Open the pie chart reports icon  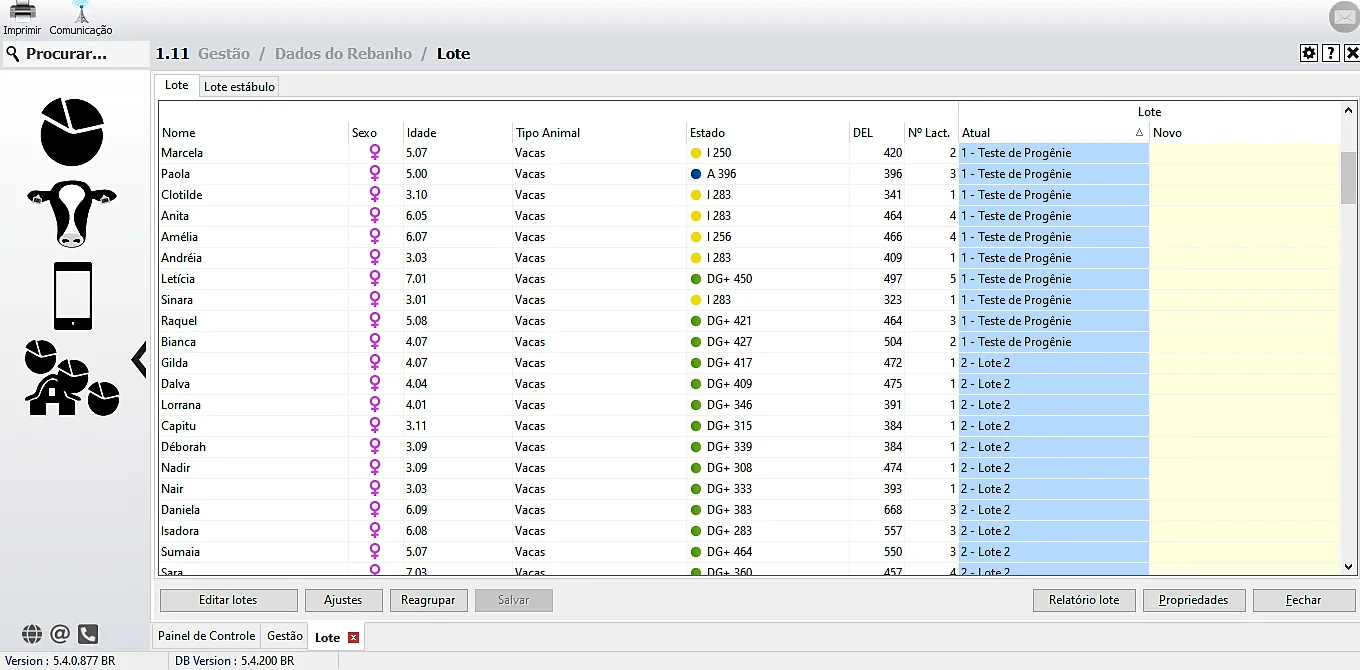[x=72, y=132]
